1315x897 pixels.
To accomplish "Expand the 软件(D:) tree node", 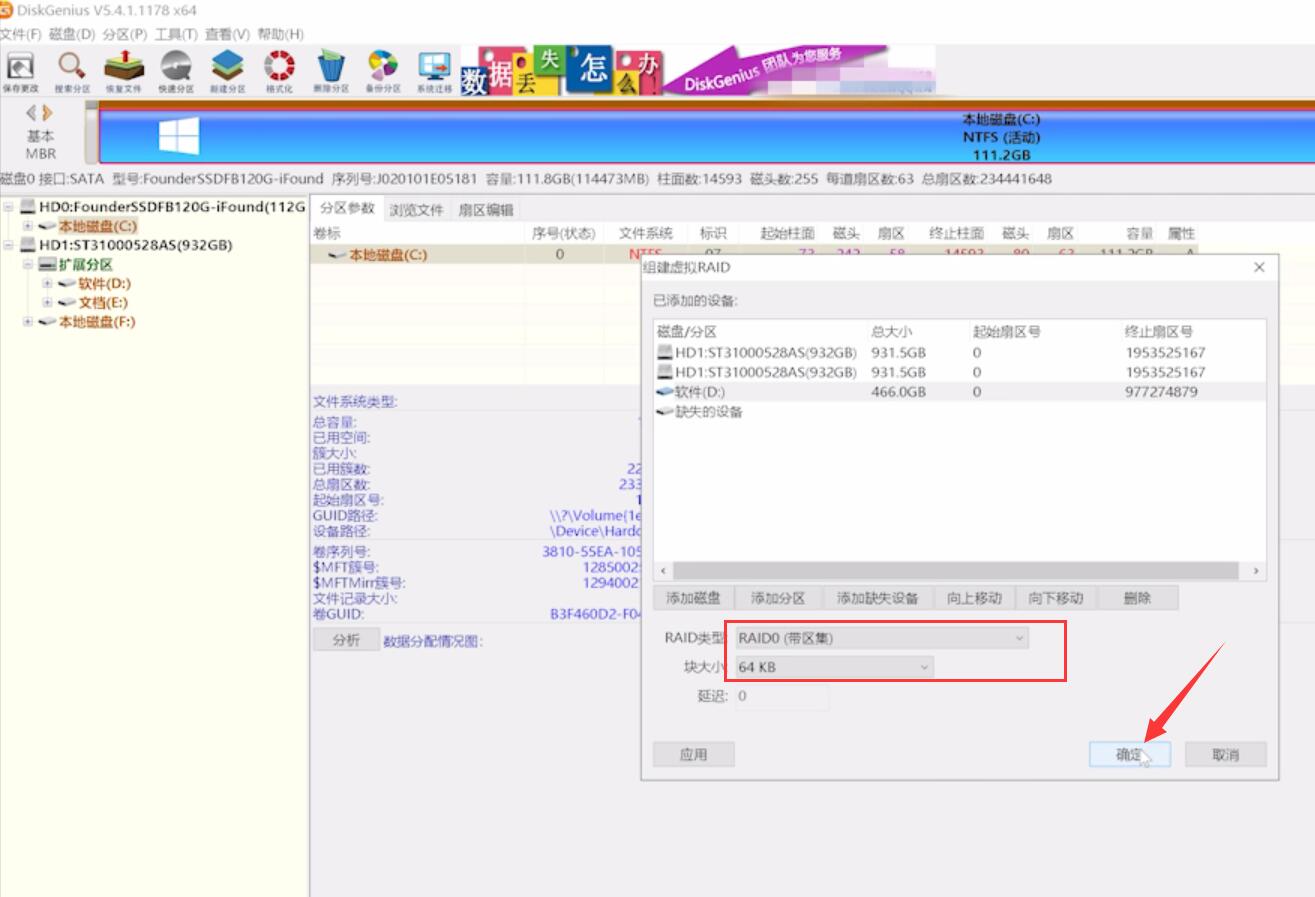I will (47, 284).
